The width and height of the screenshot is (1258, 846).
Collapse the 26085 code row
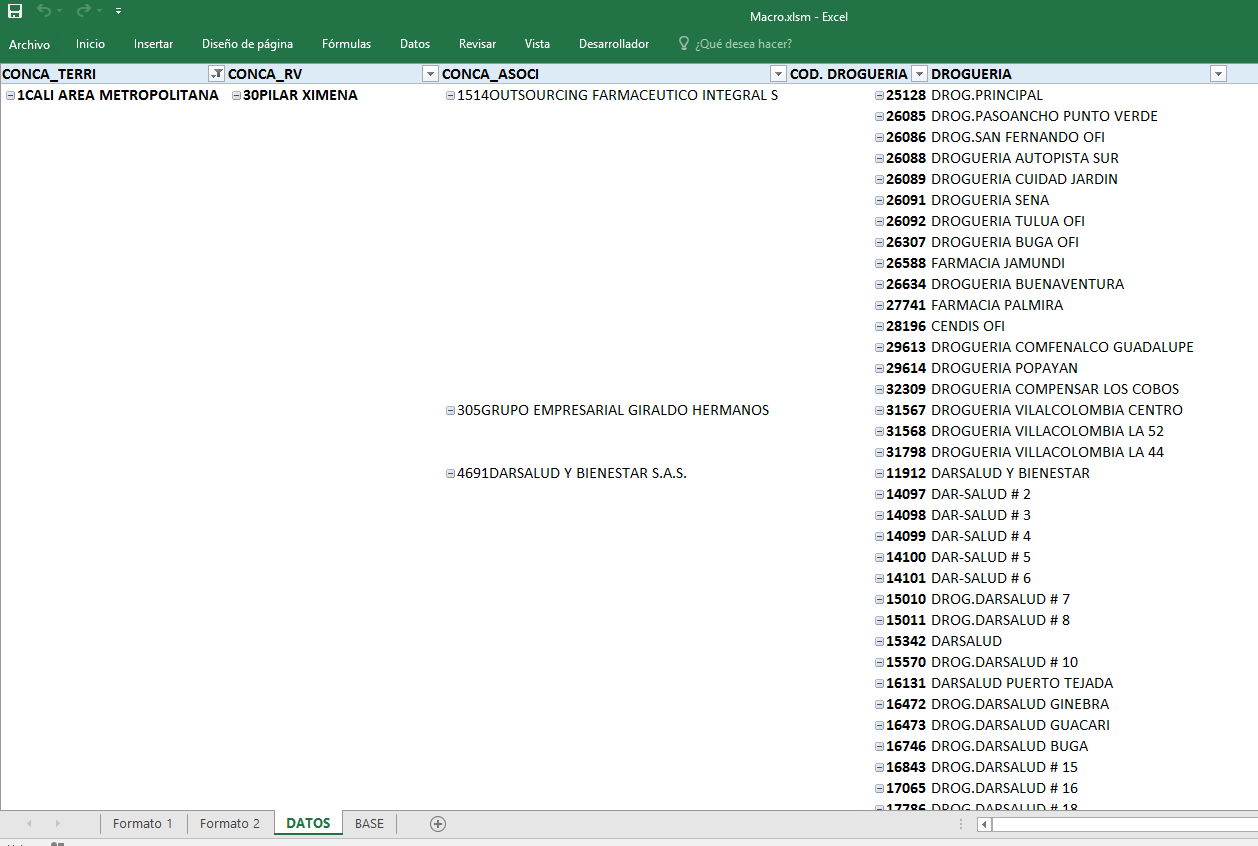tap(879, 117)
